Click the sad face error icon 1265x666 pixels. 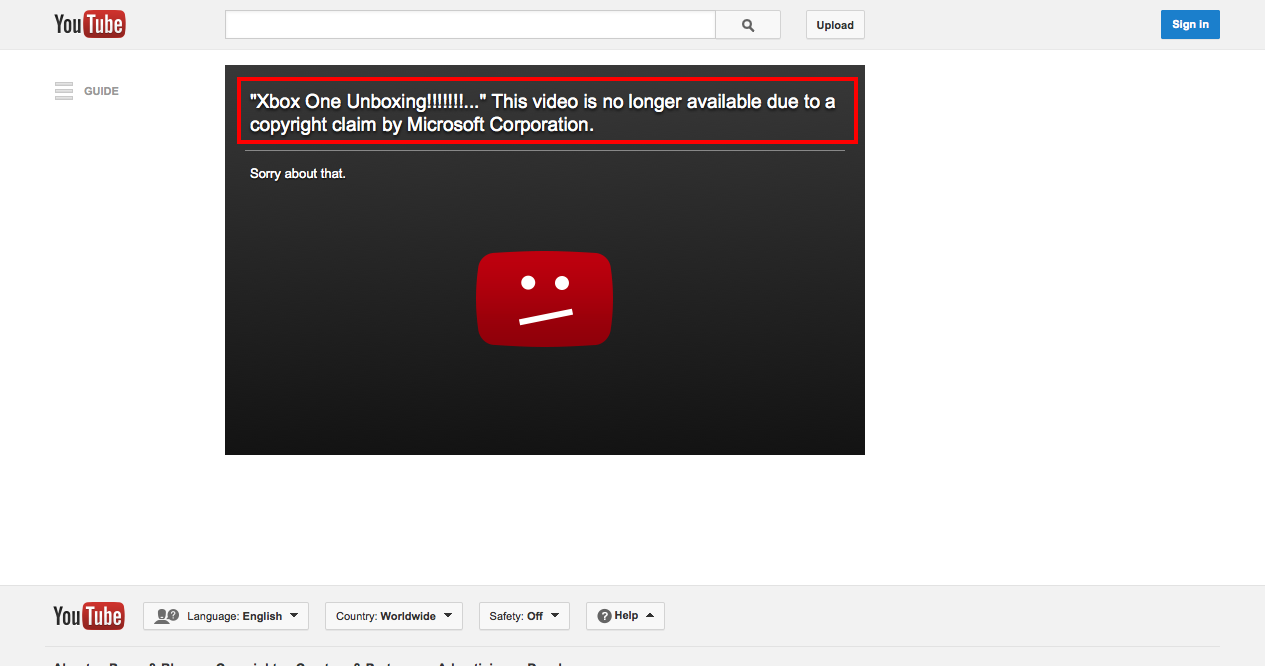tap(544, 299)
